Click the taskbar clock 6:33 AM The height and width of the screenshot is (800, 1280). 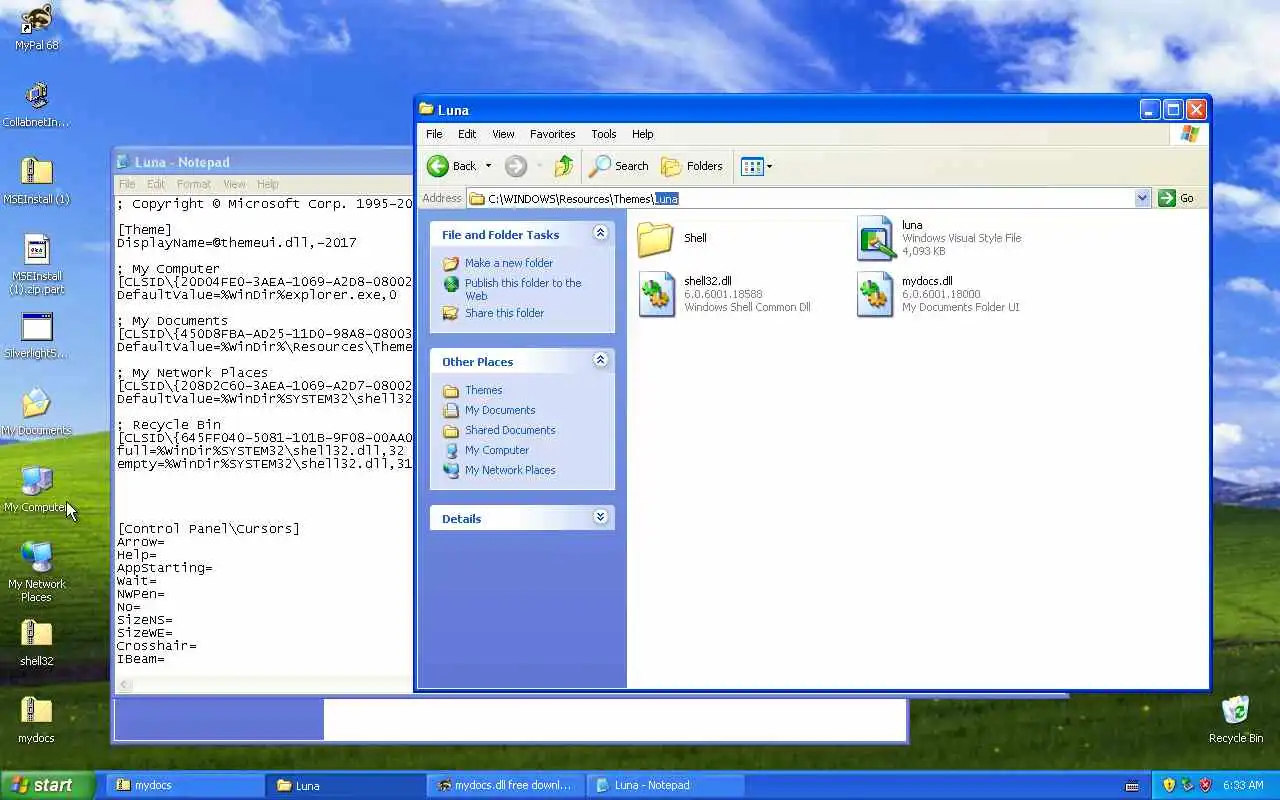pyautogui.click(x=1243, y=785)
